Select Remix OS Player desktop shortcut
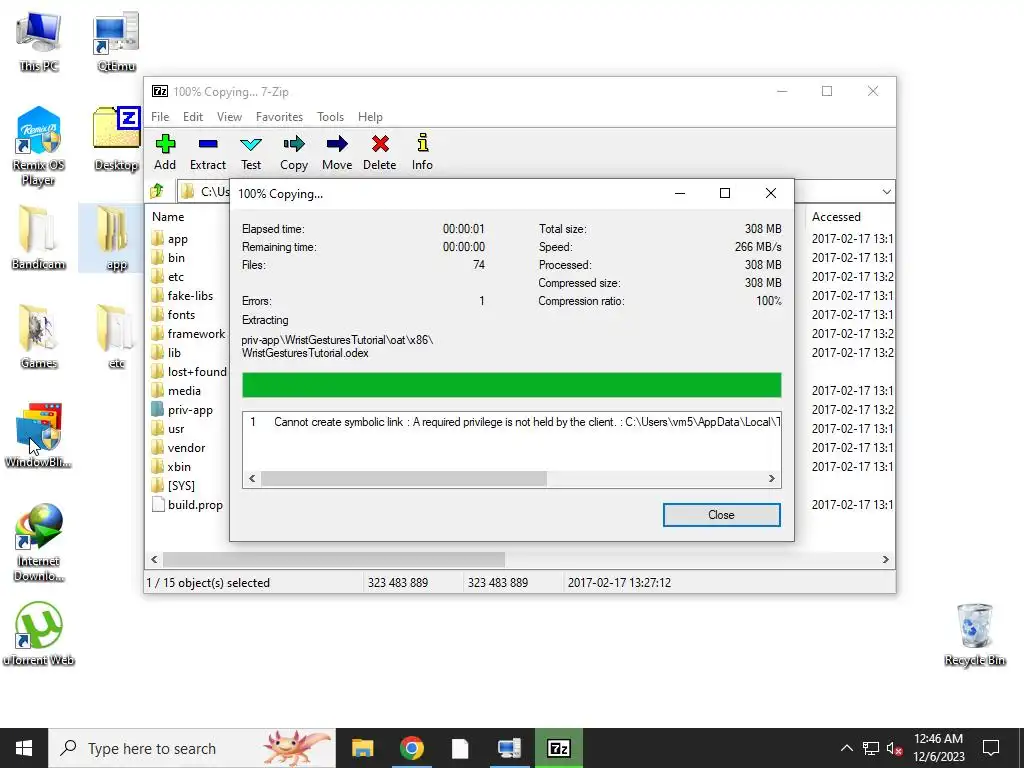 (x=39, y=146)
